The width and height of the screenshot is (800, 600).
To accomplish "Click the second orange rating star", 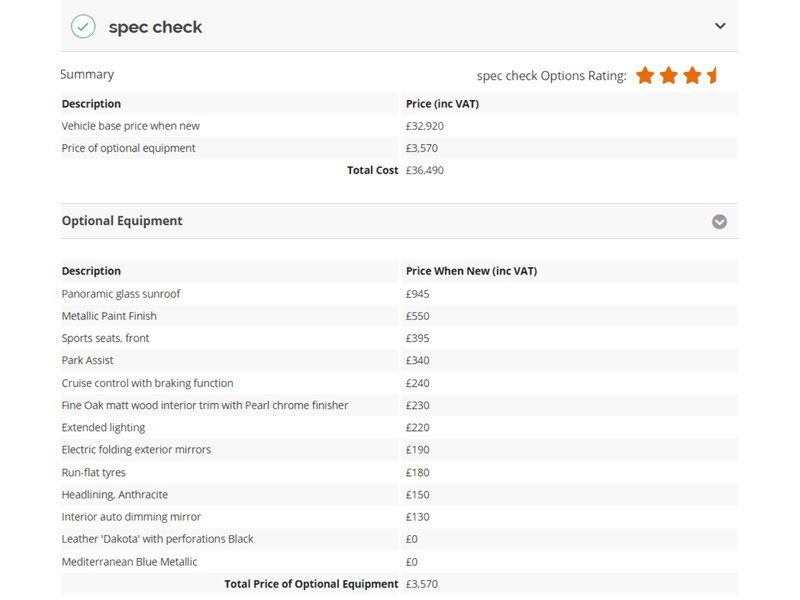I will tap(668, 75).
